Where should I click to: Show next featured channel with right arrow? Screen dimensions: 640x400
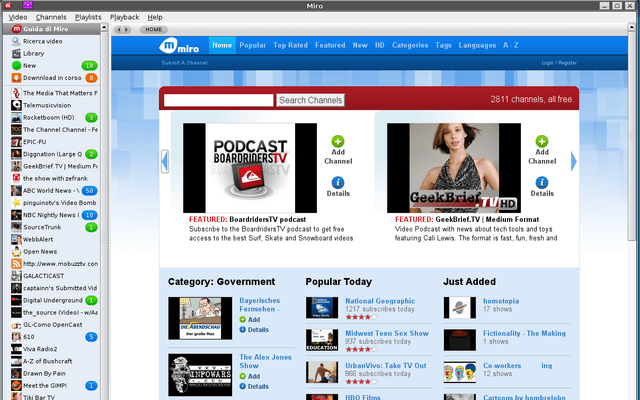point(573,162)
